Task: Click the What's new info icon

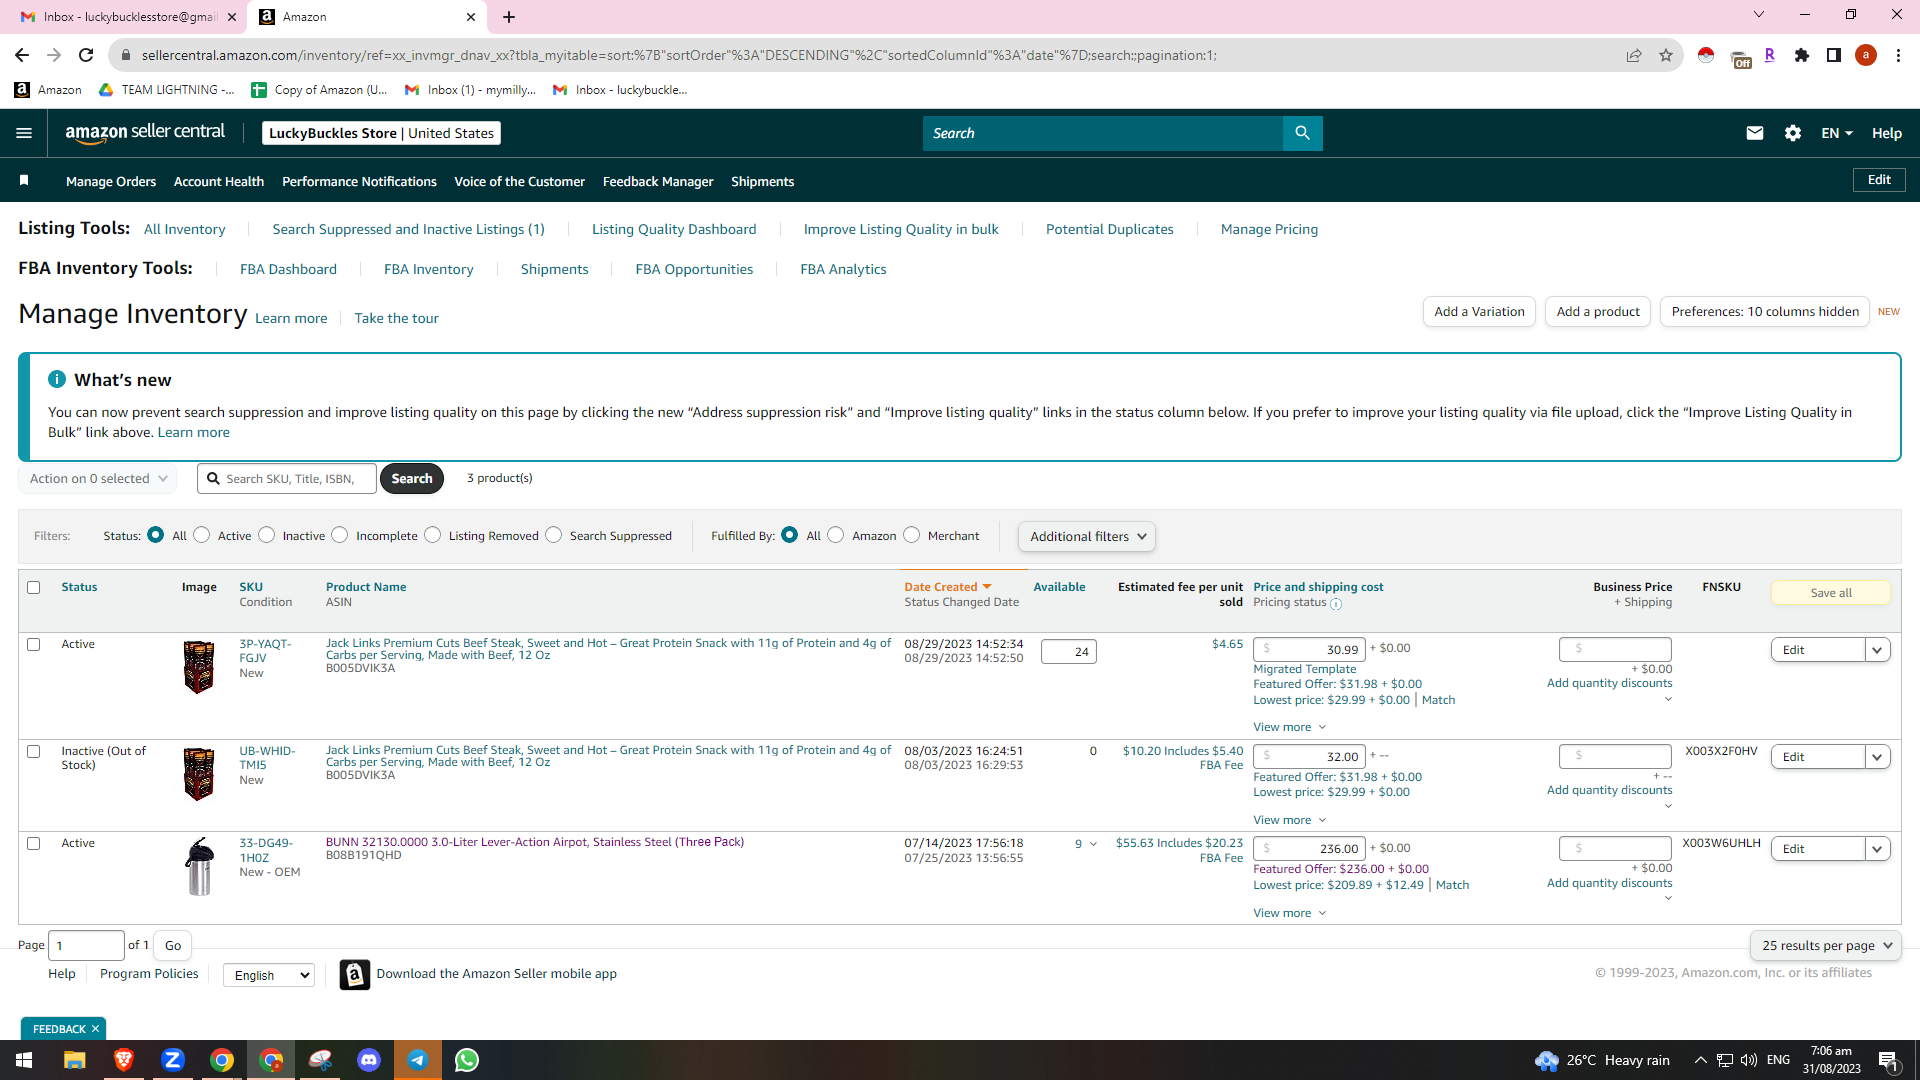Action: tap(57, 379)
